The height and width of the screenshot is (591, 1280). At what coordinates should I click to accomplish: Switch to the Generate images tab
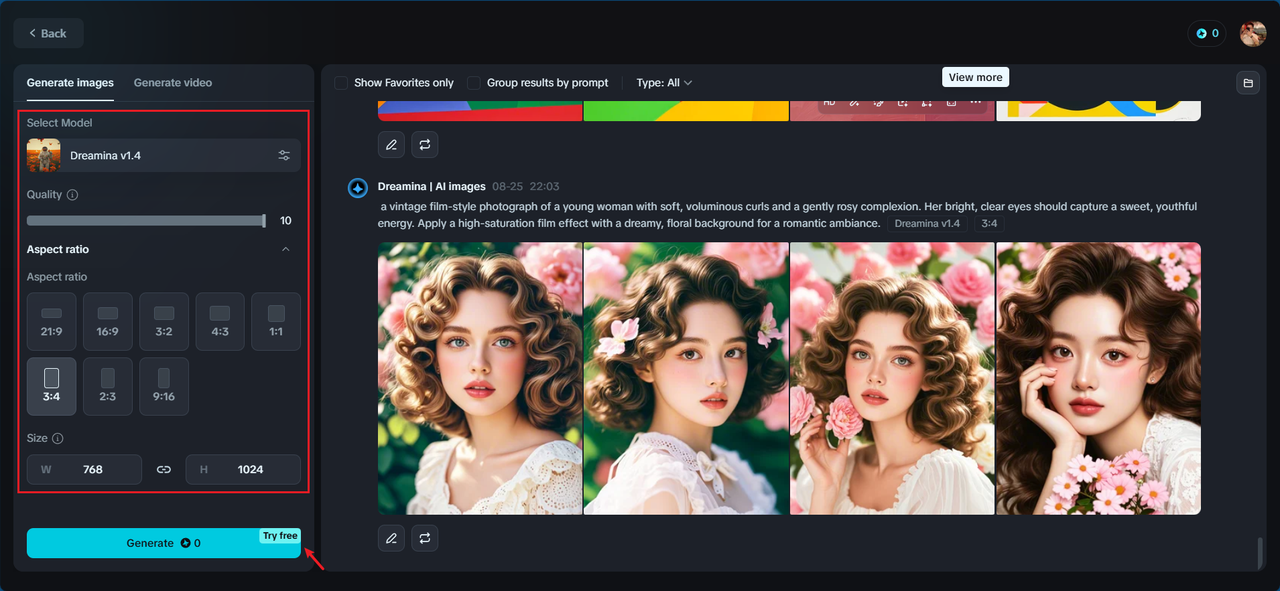70,83
